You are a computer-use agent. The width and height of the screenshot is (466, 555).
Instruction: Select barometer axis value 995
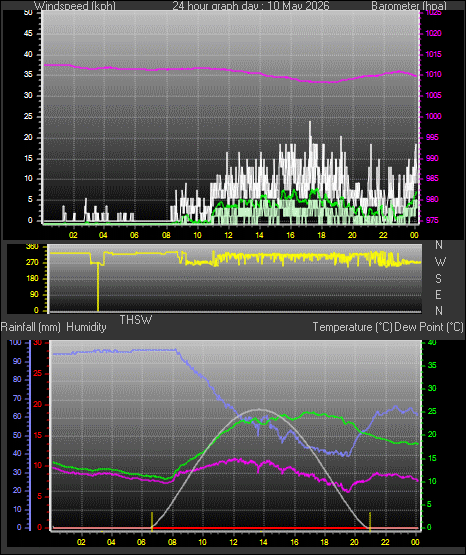coord(432,137)
